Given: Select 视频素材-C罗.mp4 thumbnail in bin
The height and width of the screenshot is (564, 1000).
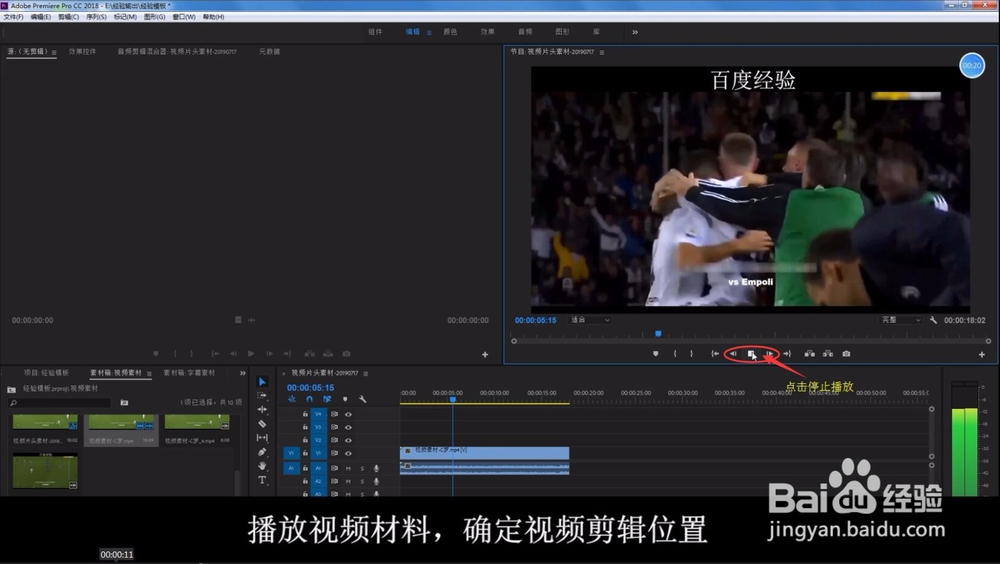Looking at the screenshot, I should pyautogui.click(x=121, y=422).
